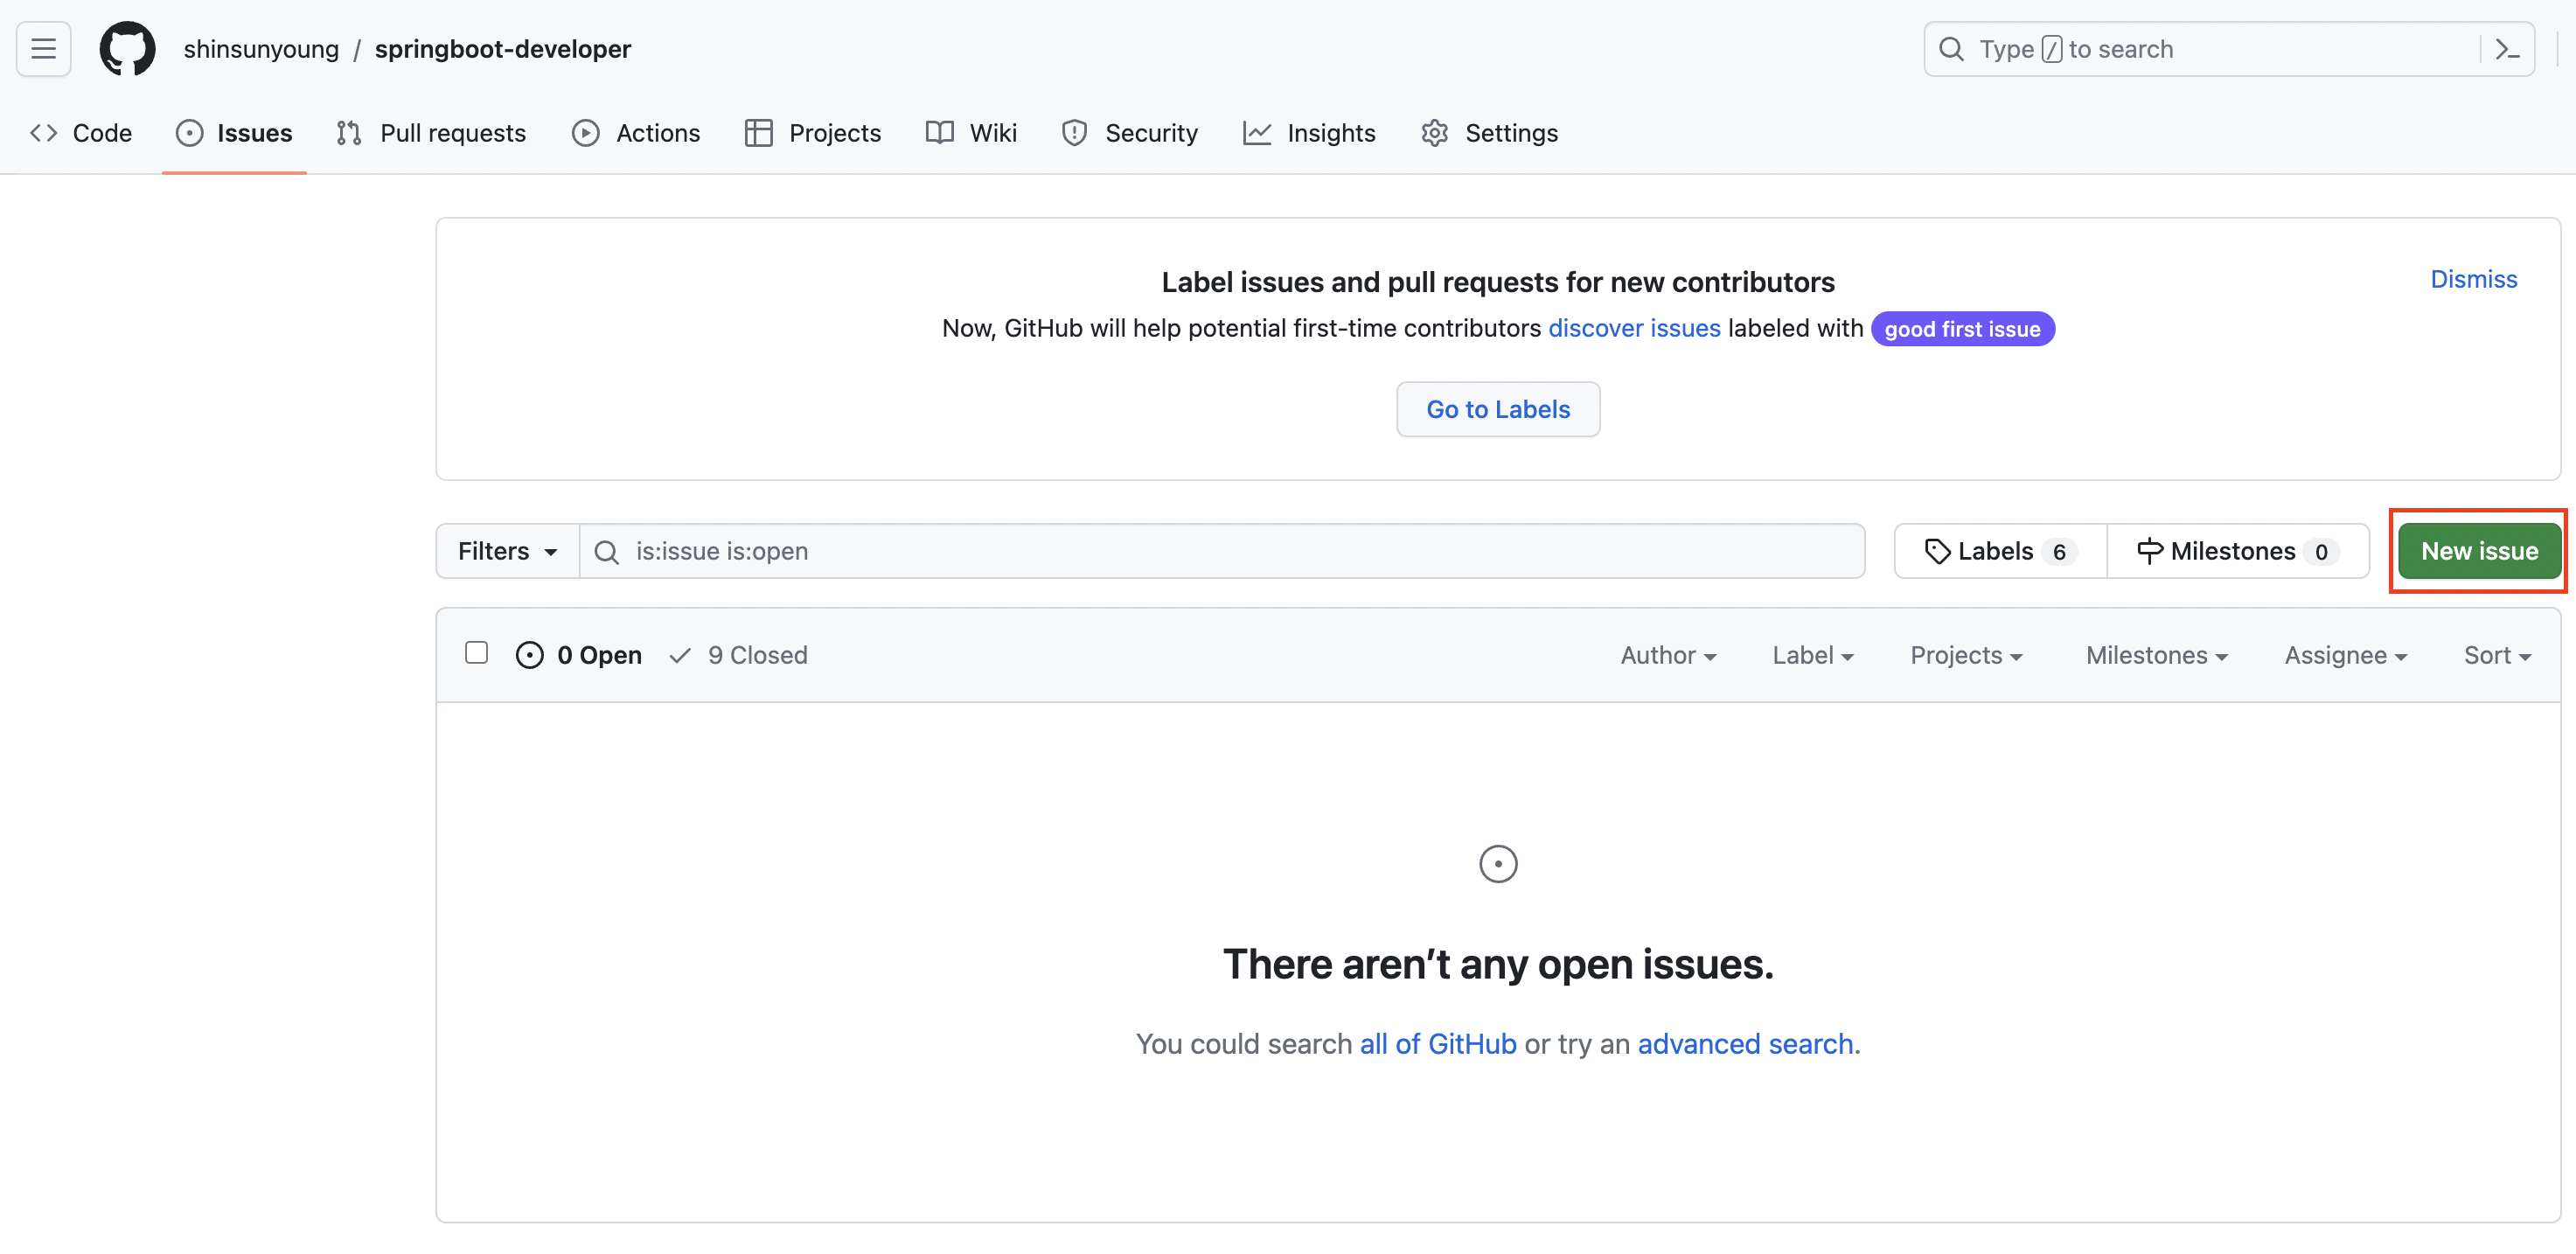Screen dimensions: 2576x1254
Task: Open Milestones via signpost icon
Action: 2236,551
